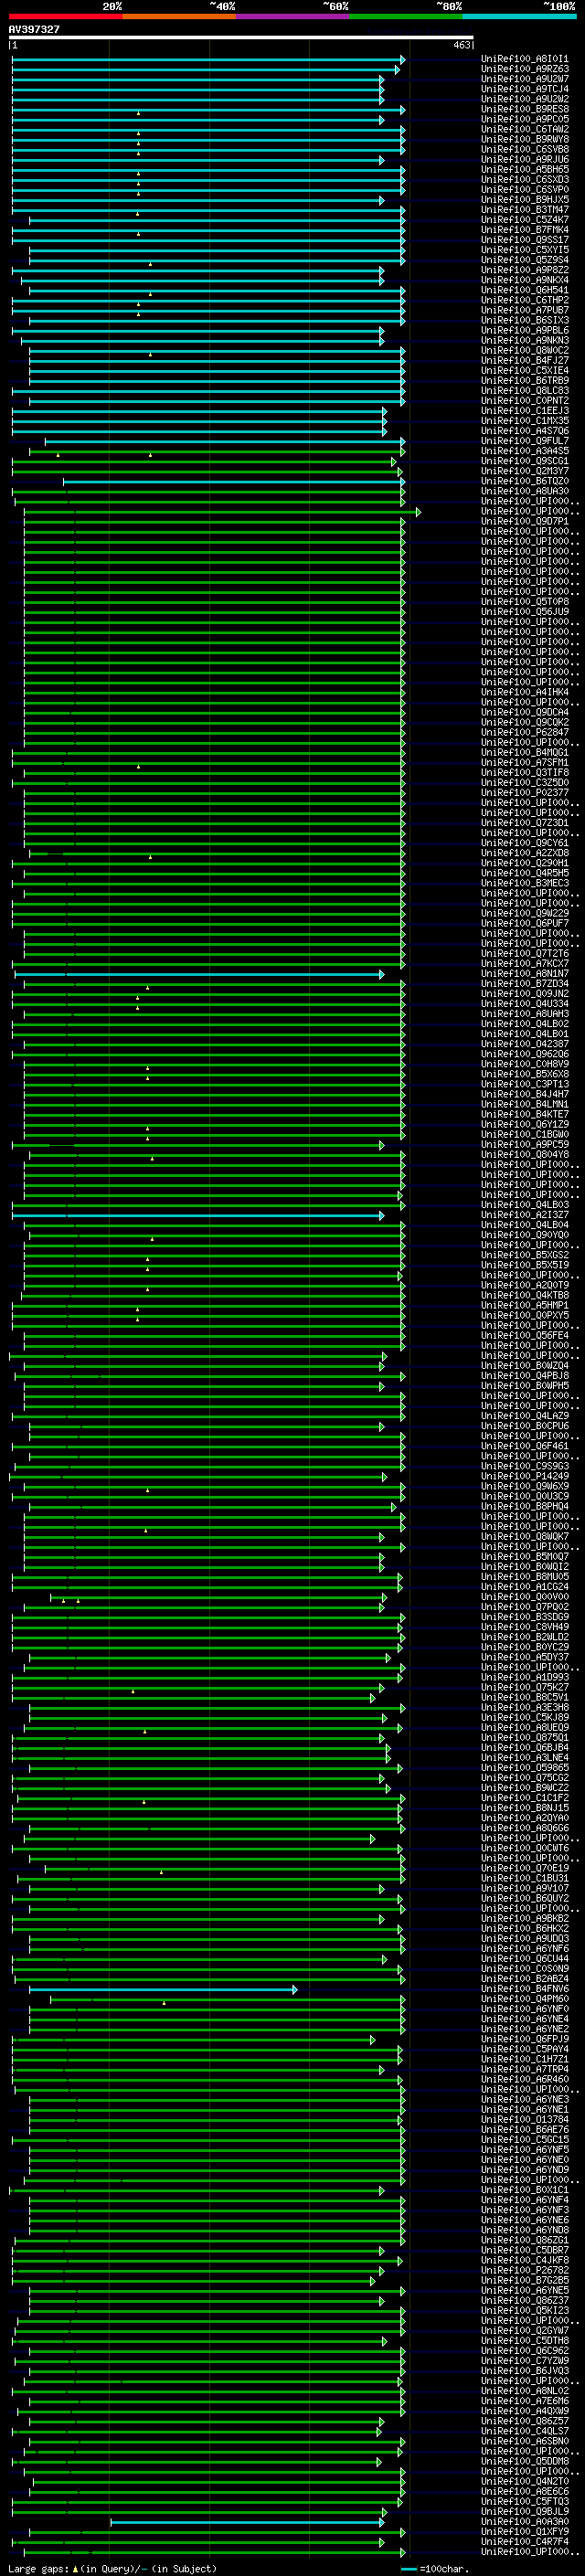This screenshot has height=2576, width=585.
Task: Select the UniRef100_C5DTH8 label
Action: (525, 2341)
